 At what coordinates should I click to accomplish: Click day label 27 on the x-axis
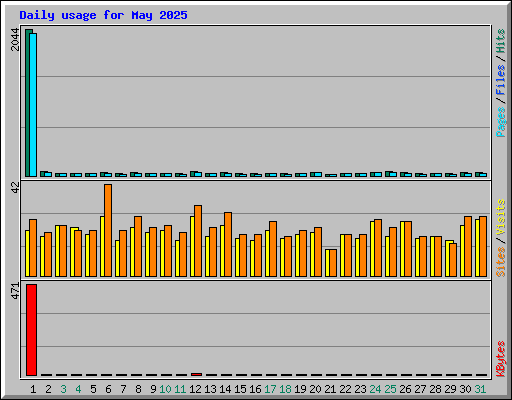point(420,389)
